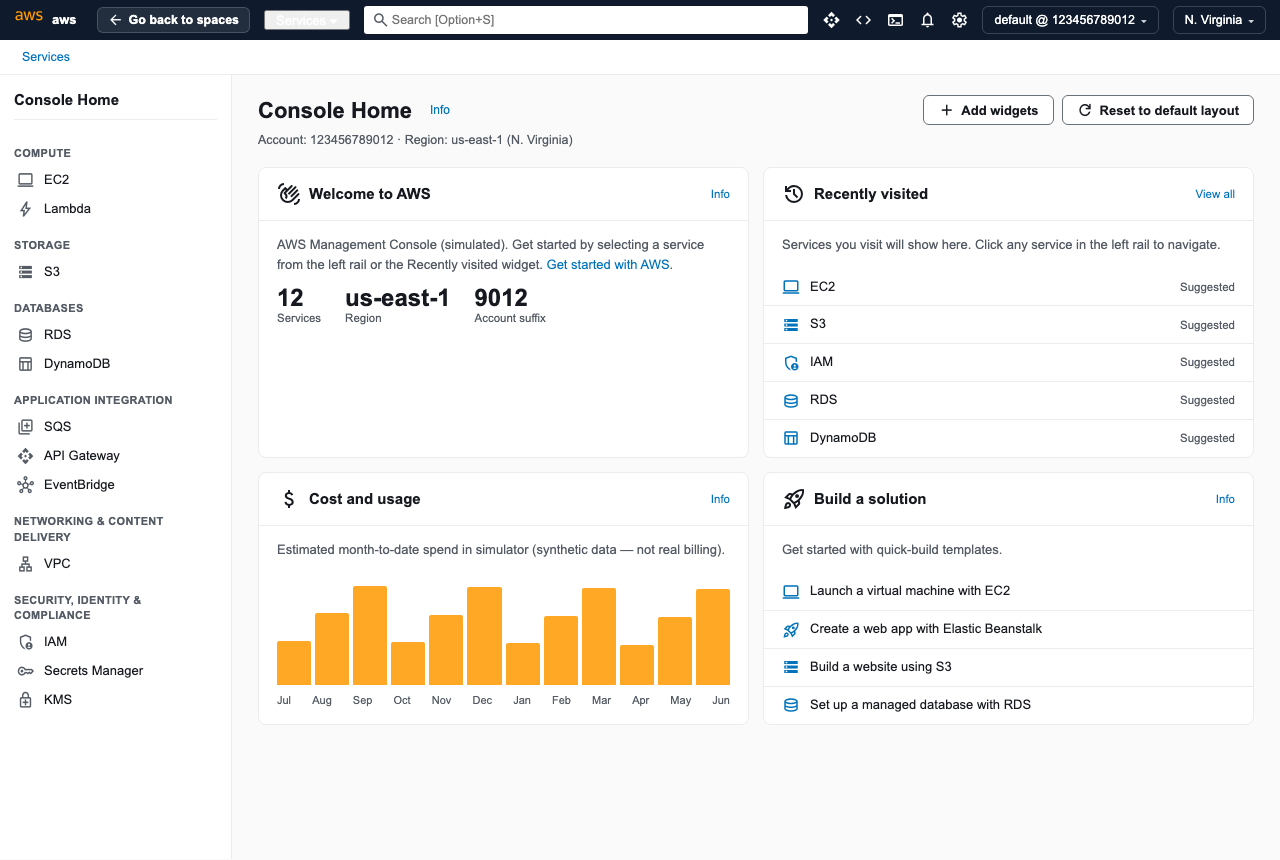Image resolution: width=1280 pixels, height=860 pixels.
Task: Click DynamoDB icon in Recently visited
Action: point(791,438)
